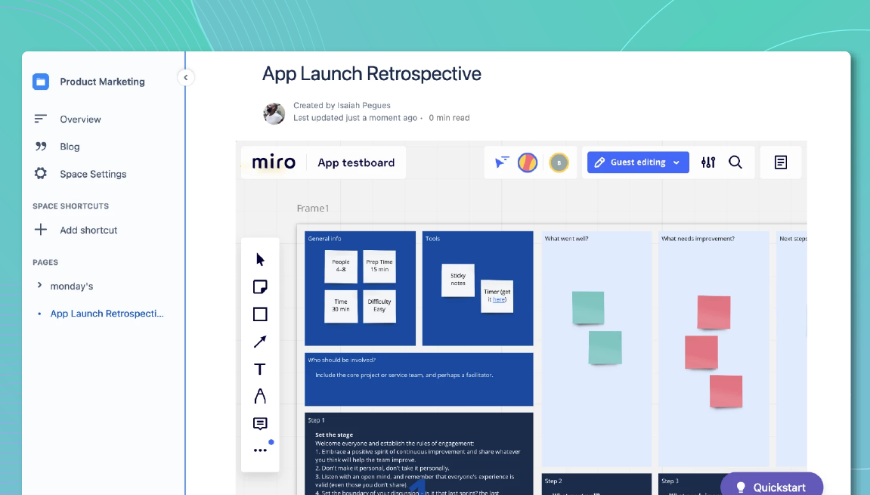This screenshot has width=870, height=495.
Task: Select the Text tool
Action: coord(260,369)
